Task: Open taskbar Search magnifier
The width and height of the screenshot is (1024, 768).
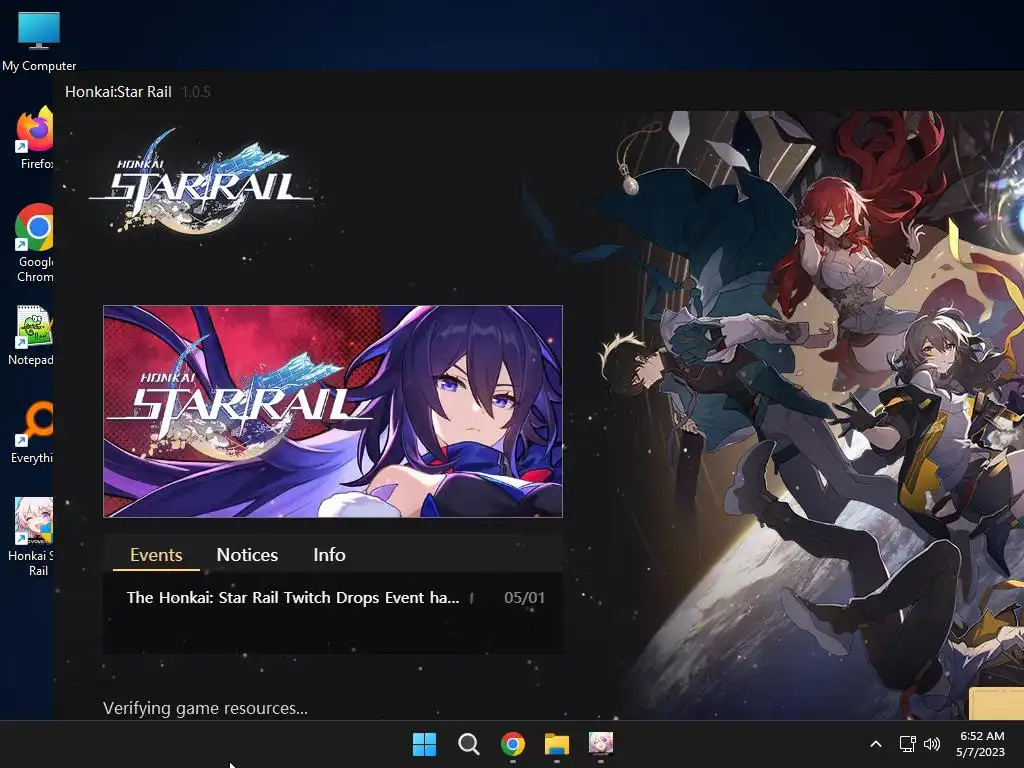Action: pyautogui.click(x=468, y=744)
